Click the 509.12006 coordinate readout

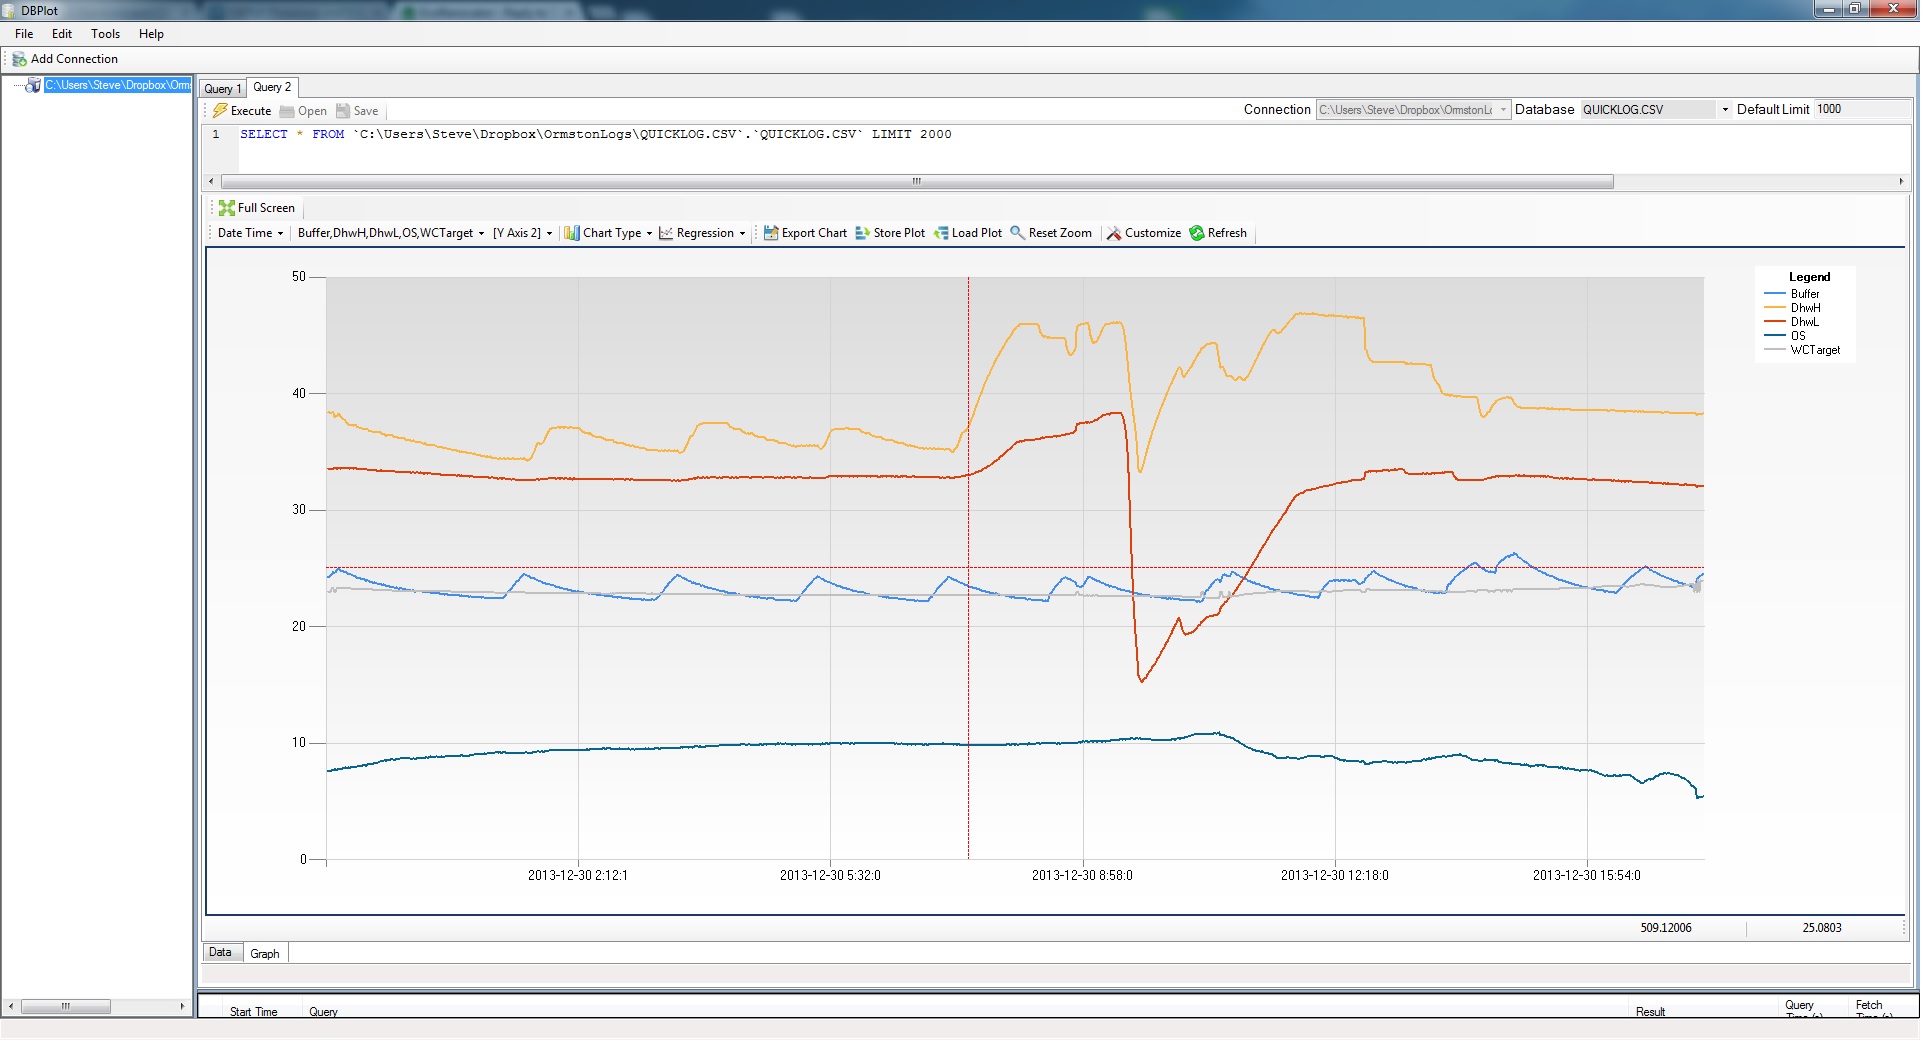pos(1666,928)
